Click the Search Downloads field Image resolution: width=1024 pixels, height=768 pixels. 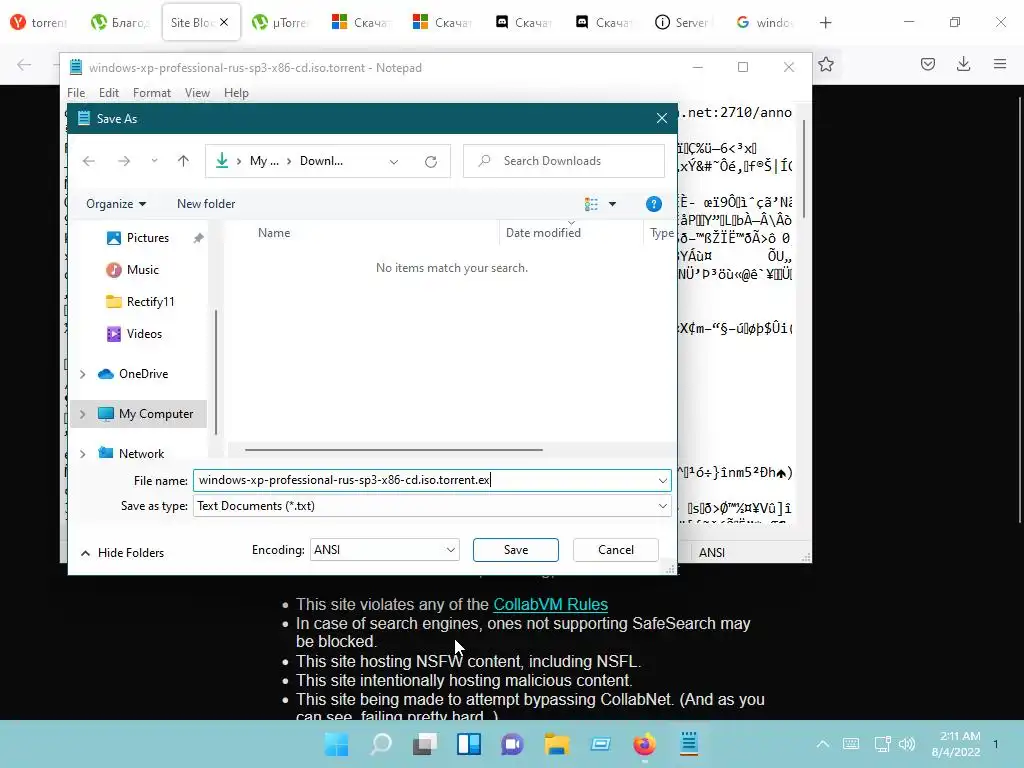tap(564, 161)
